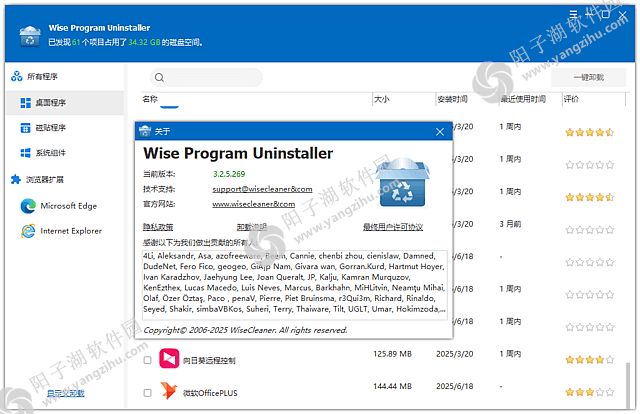The image size is (640, 414).
Task: Click the 微软OfficePLUS app icon
Action: point(169,391)
